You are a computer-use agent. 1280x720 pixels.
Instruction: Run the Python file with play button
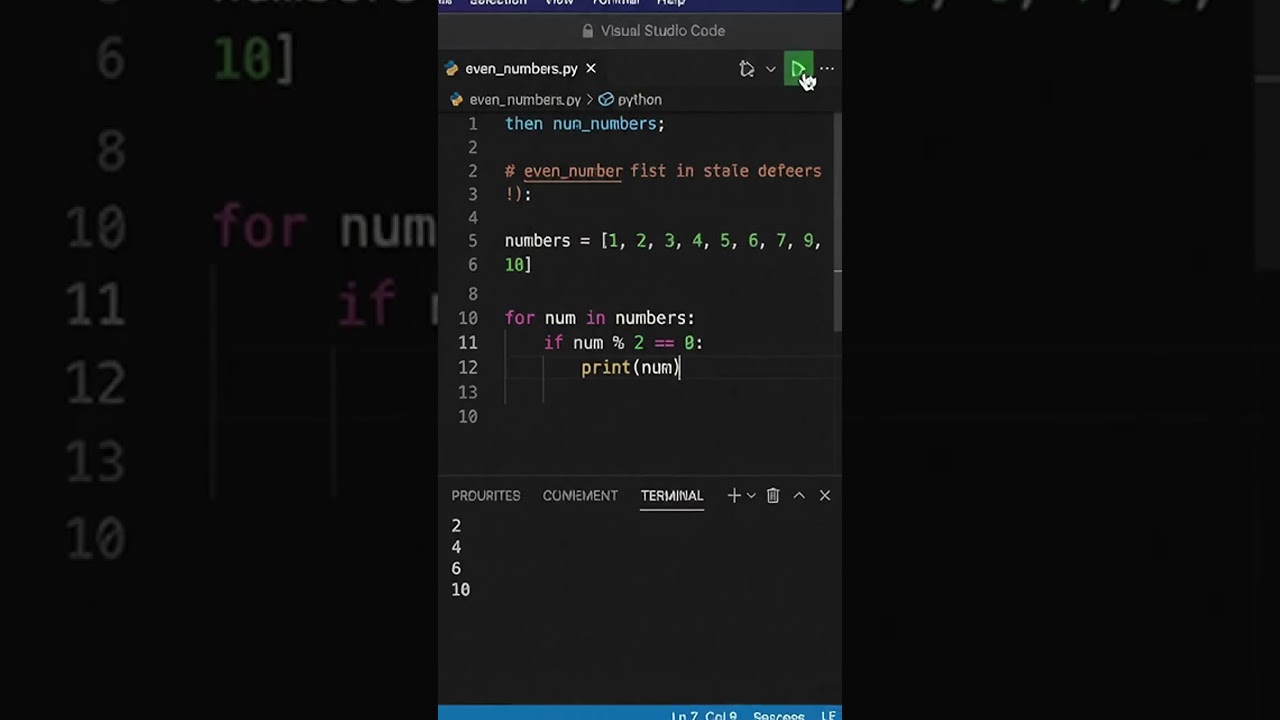[798, 69]
